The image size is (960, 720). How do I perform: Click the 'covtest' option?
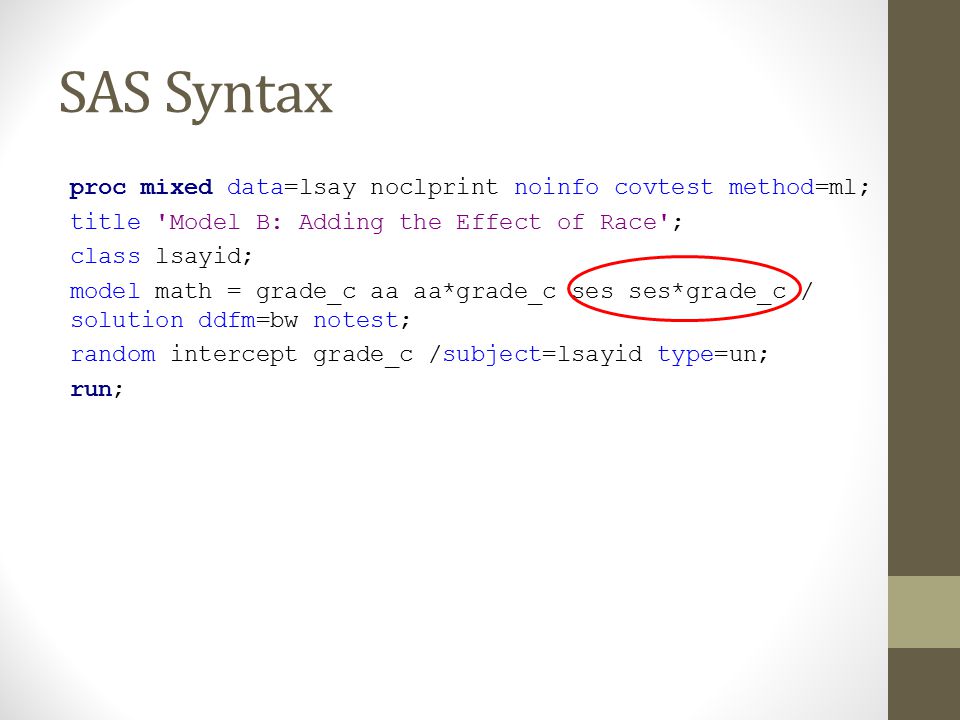(664, 187)
